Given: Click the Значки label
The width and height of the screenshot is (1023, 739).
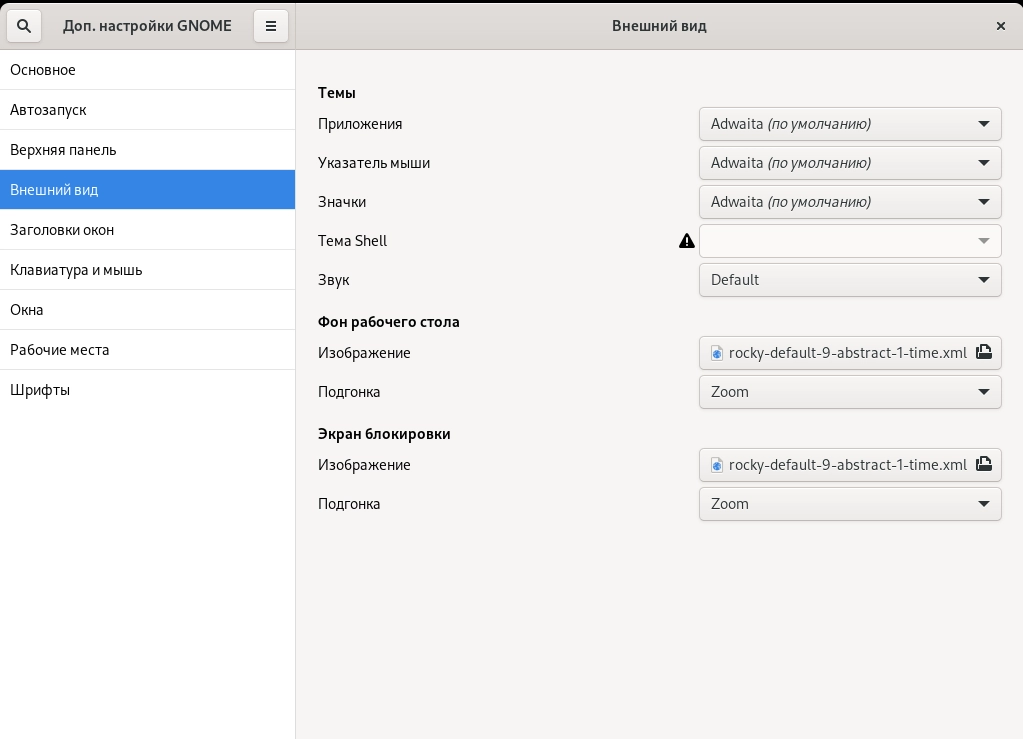Looking at the screenshot, I should tap(342, 202).
